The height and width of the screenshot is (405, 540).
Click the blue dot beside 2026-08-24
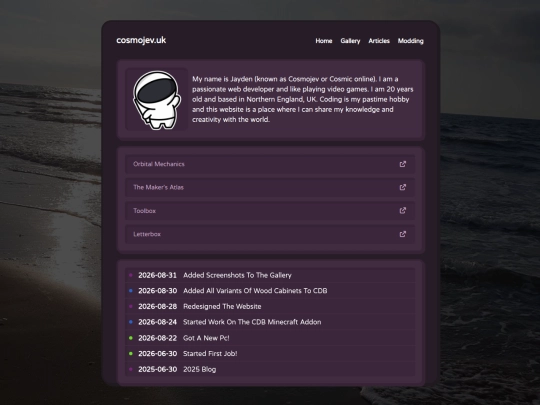[x=131, y=322]
